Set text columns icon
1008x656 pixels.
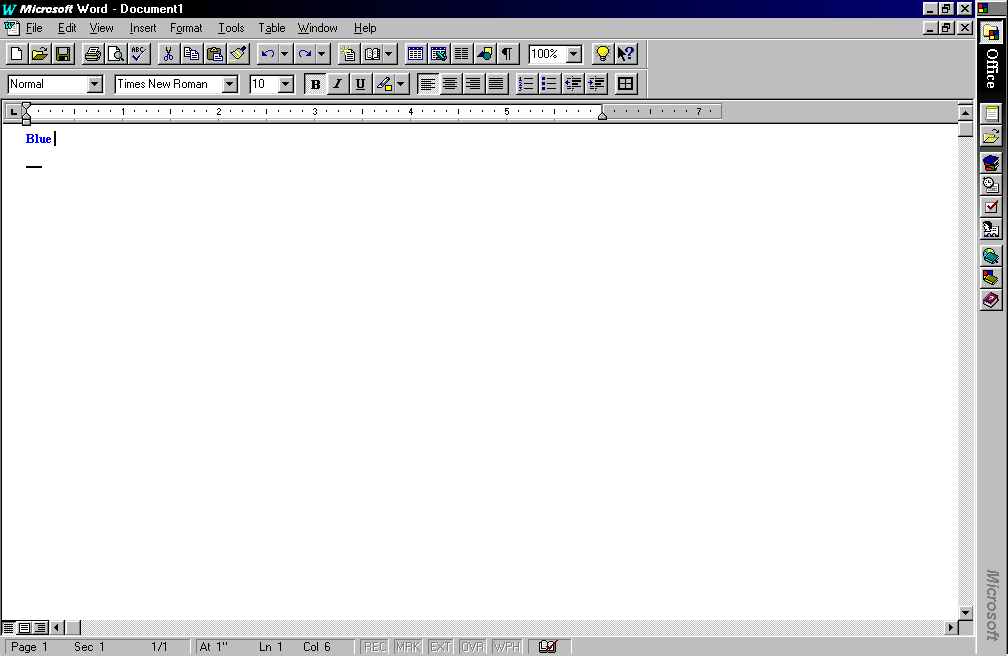pyautogui.click(x=462, y=54)
